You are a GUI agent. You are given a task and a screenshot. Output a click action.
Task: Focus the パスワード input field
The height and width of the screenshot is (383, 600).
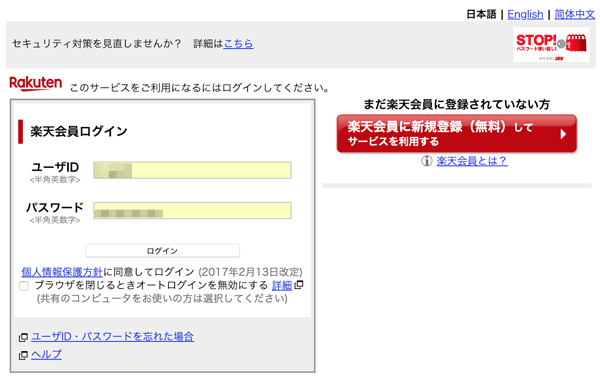[x=192, y=210]
